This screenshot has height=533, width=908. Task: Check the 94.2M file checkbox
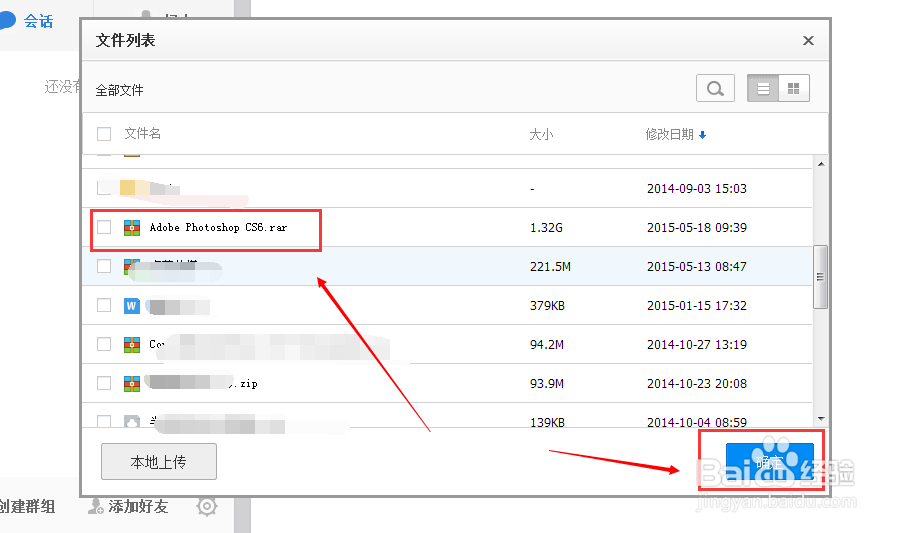[x=104, y=344]
